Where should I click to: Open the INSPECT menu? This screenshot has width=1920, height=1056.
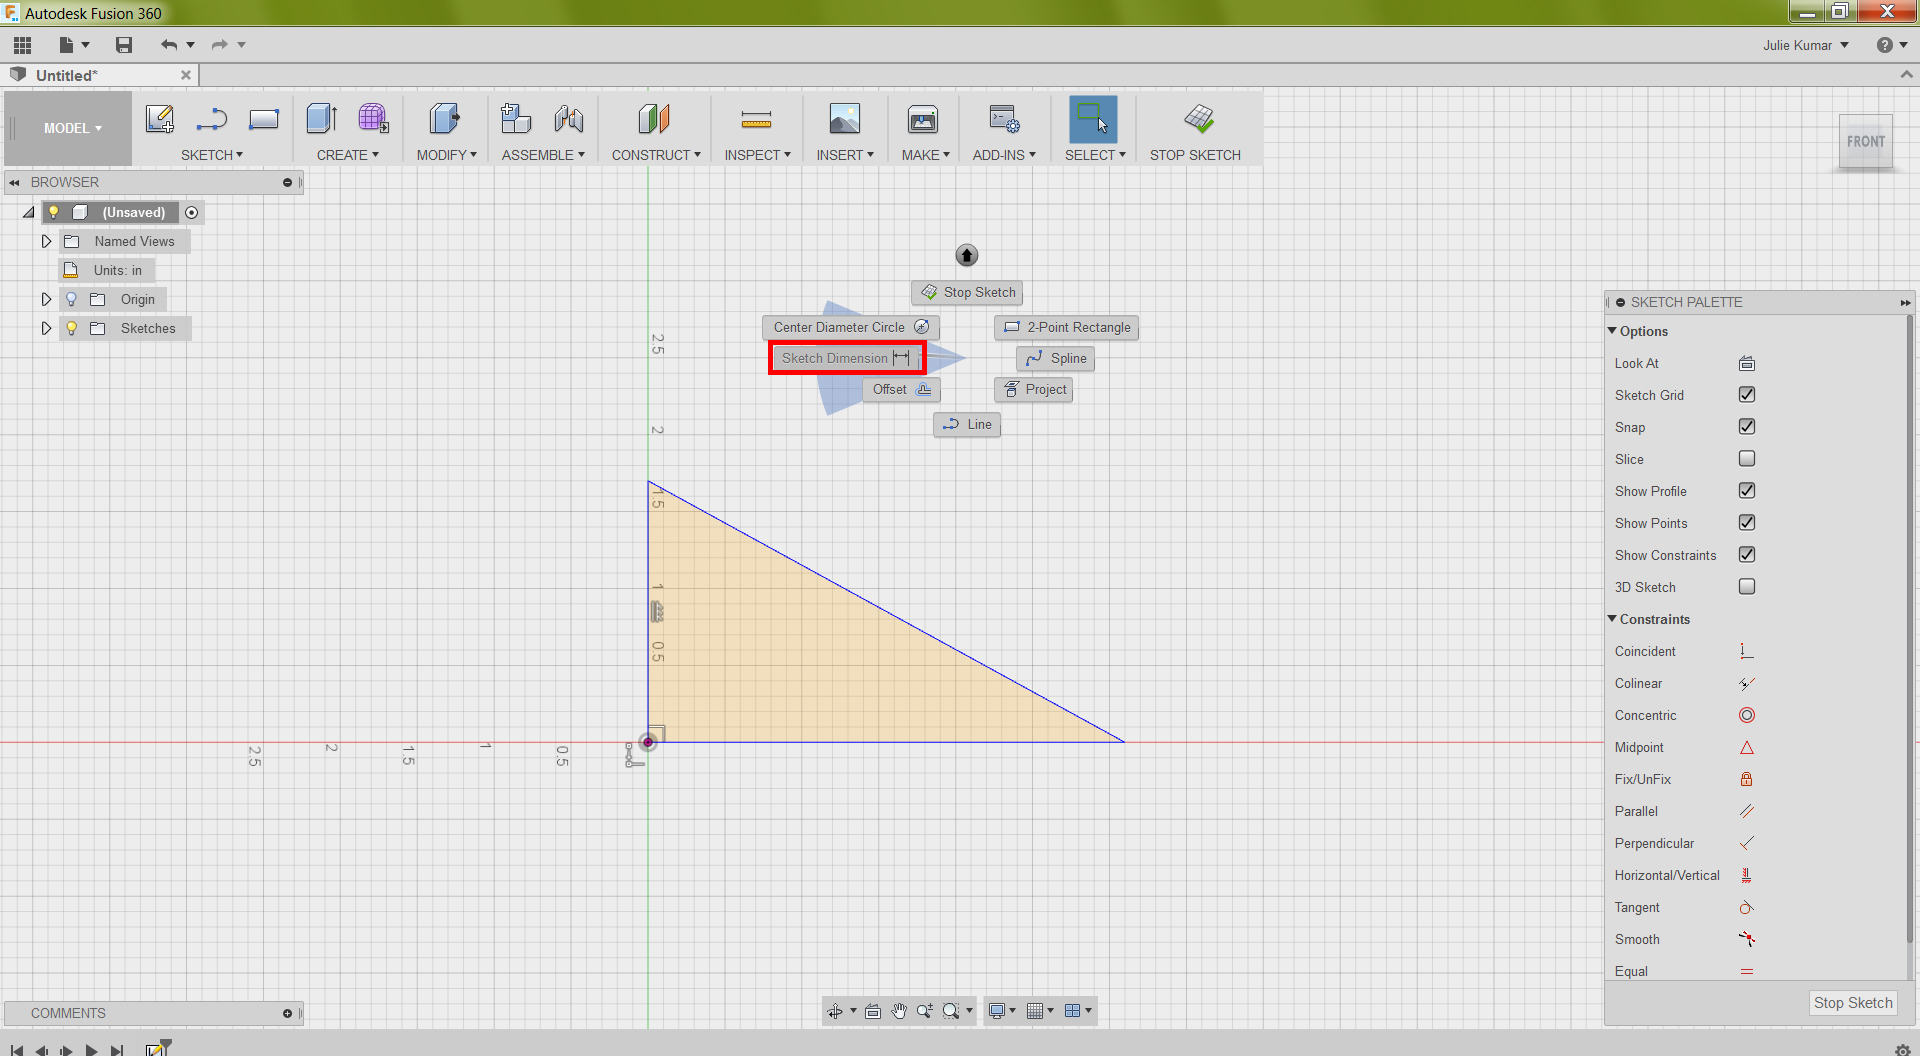click(758, 155)
